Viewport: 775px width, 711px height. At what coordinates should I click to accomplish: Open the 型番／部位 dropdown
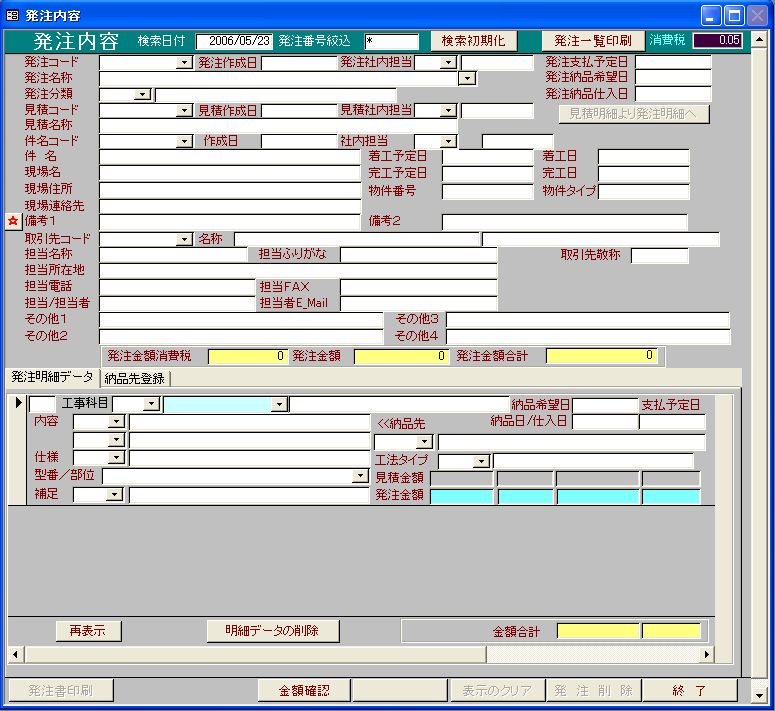coord(360,476)
